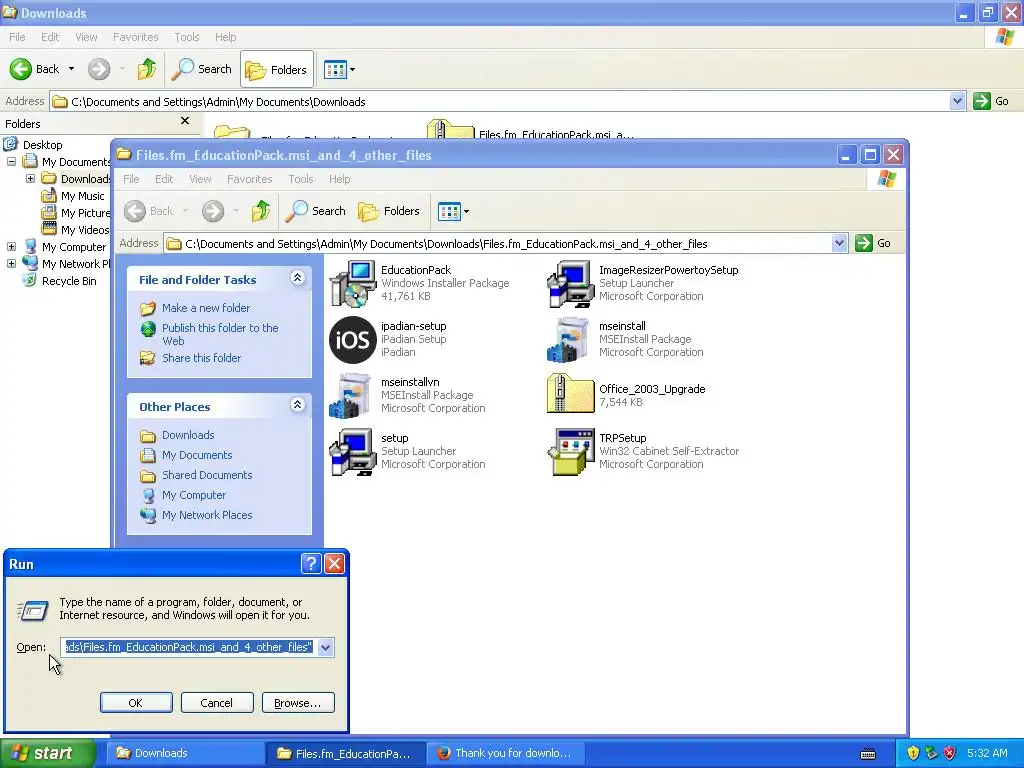Click Search in the Files.fm window toolbar
This screenshot has height=768, width=1024.
[316, 211]
